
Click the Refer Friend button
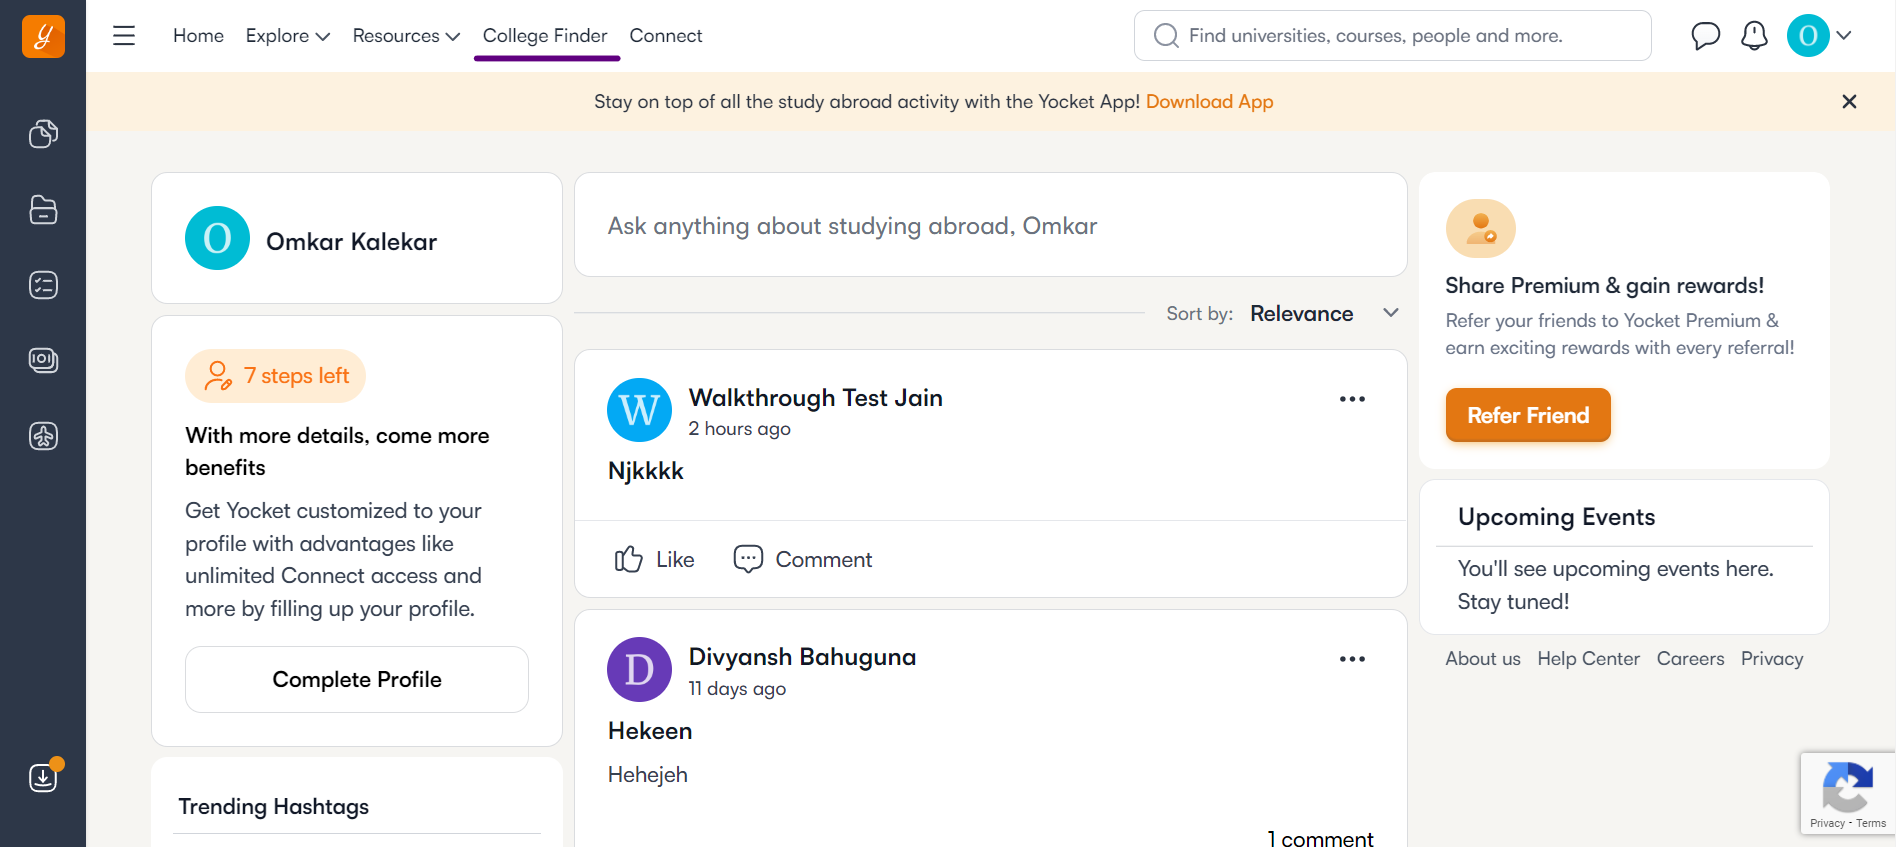click(1528, 415)
